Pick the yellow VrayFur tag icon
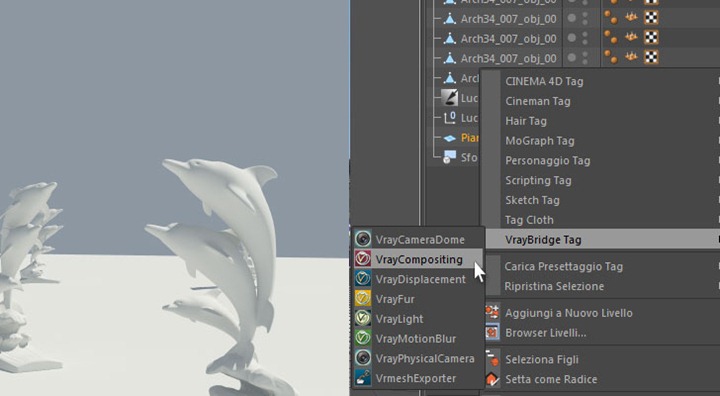The height and width of the screenshot is (396, 720). [x=363, y=299]
